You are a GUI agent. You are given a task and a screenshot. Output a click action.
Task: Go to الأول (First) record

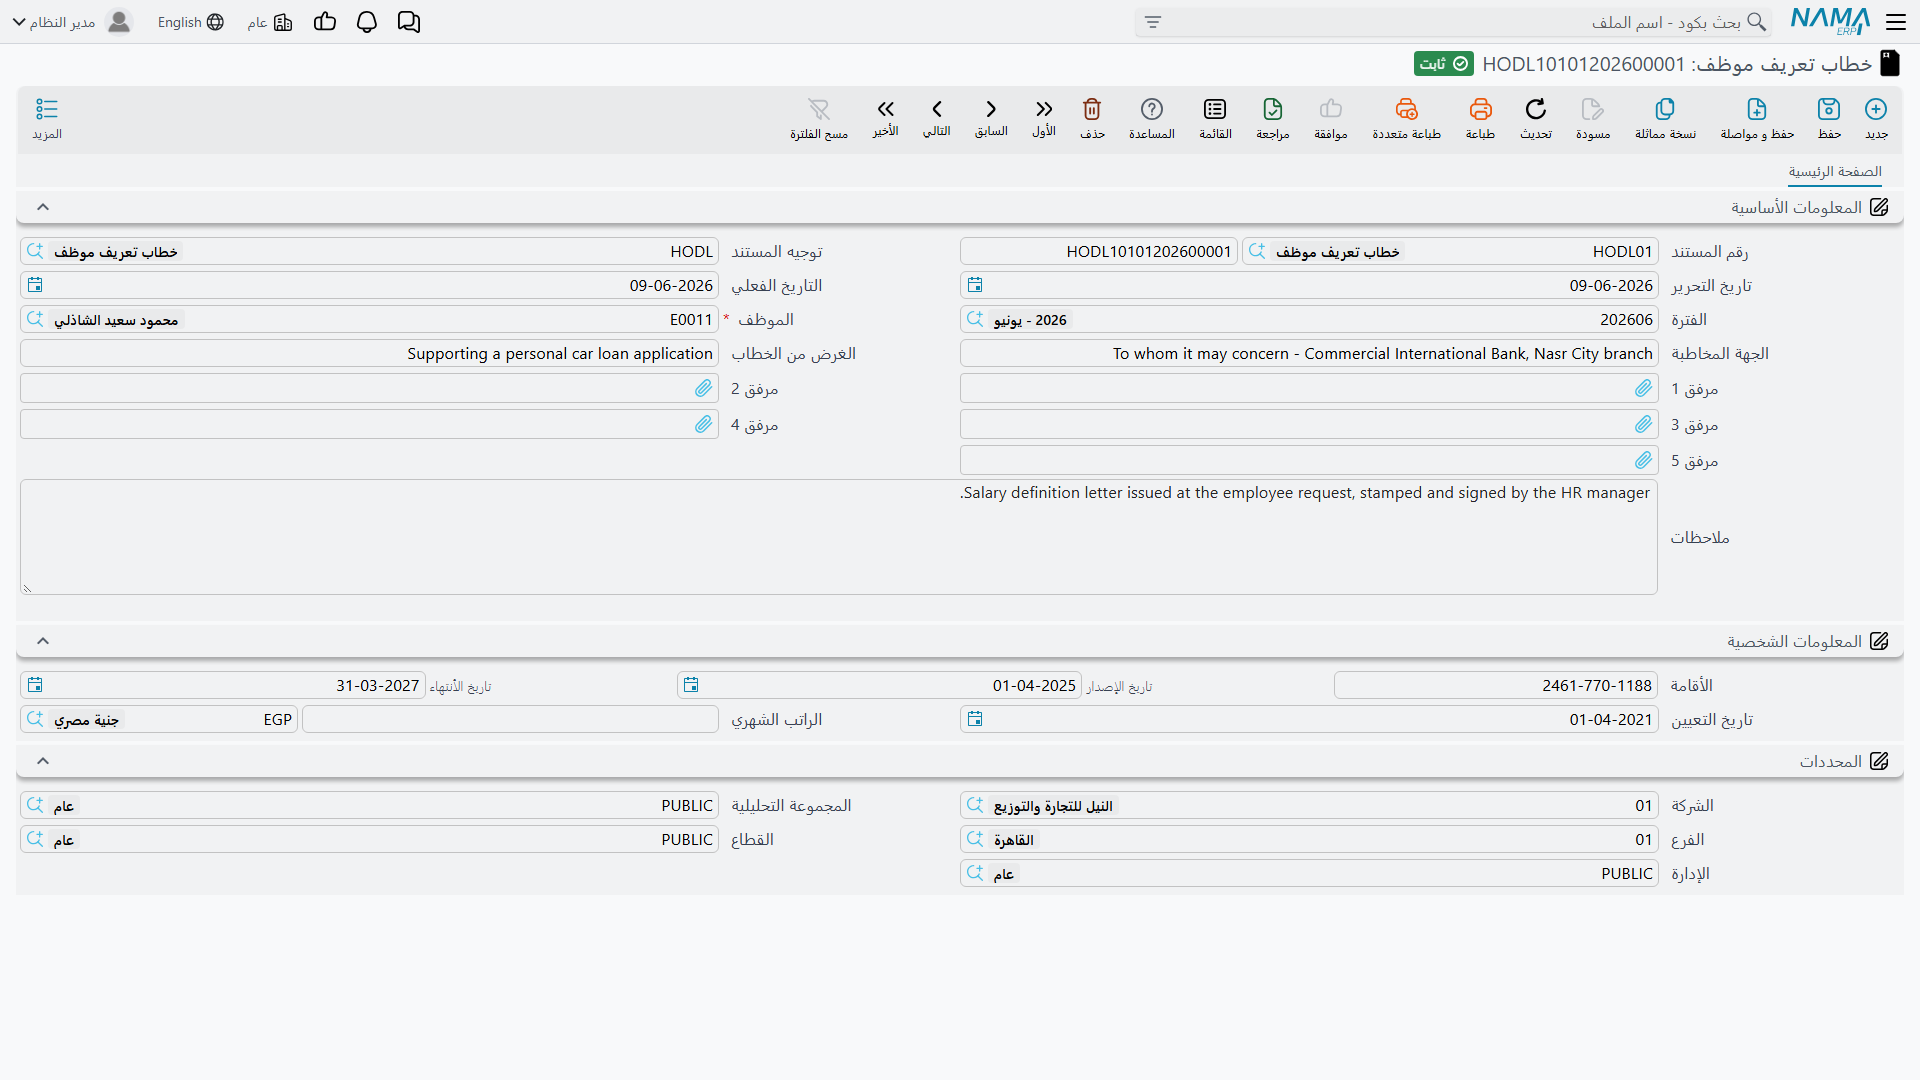tap(1044, 109)
